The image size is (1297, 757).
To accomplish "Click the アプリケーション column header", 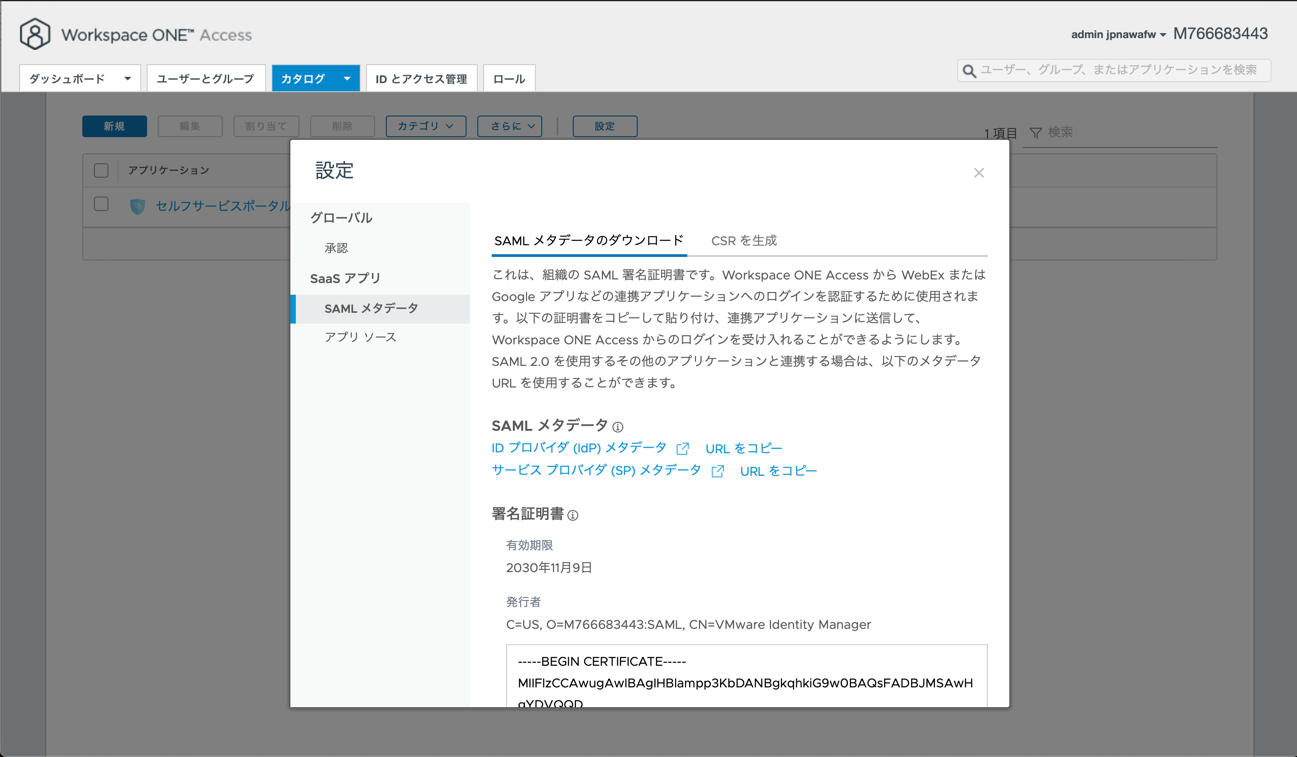I will [x=169, y=170].
